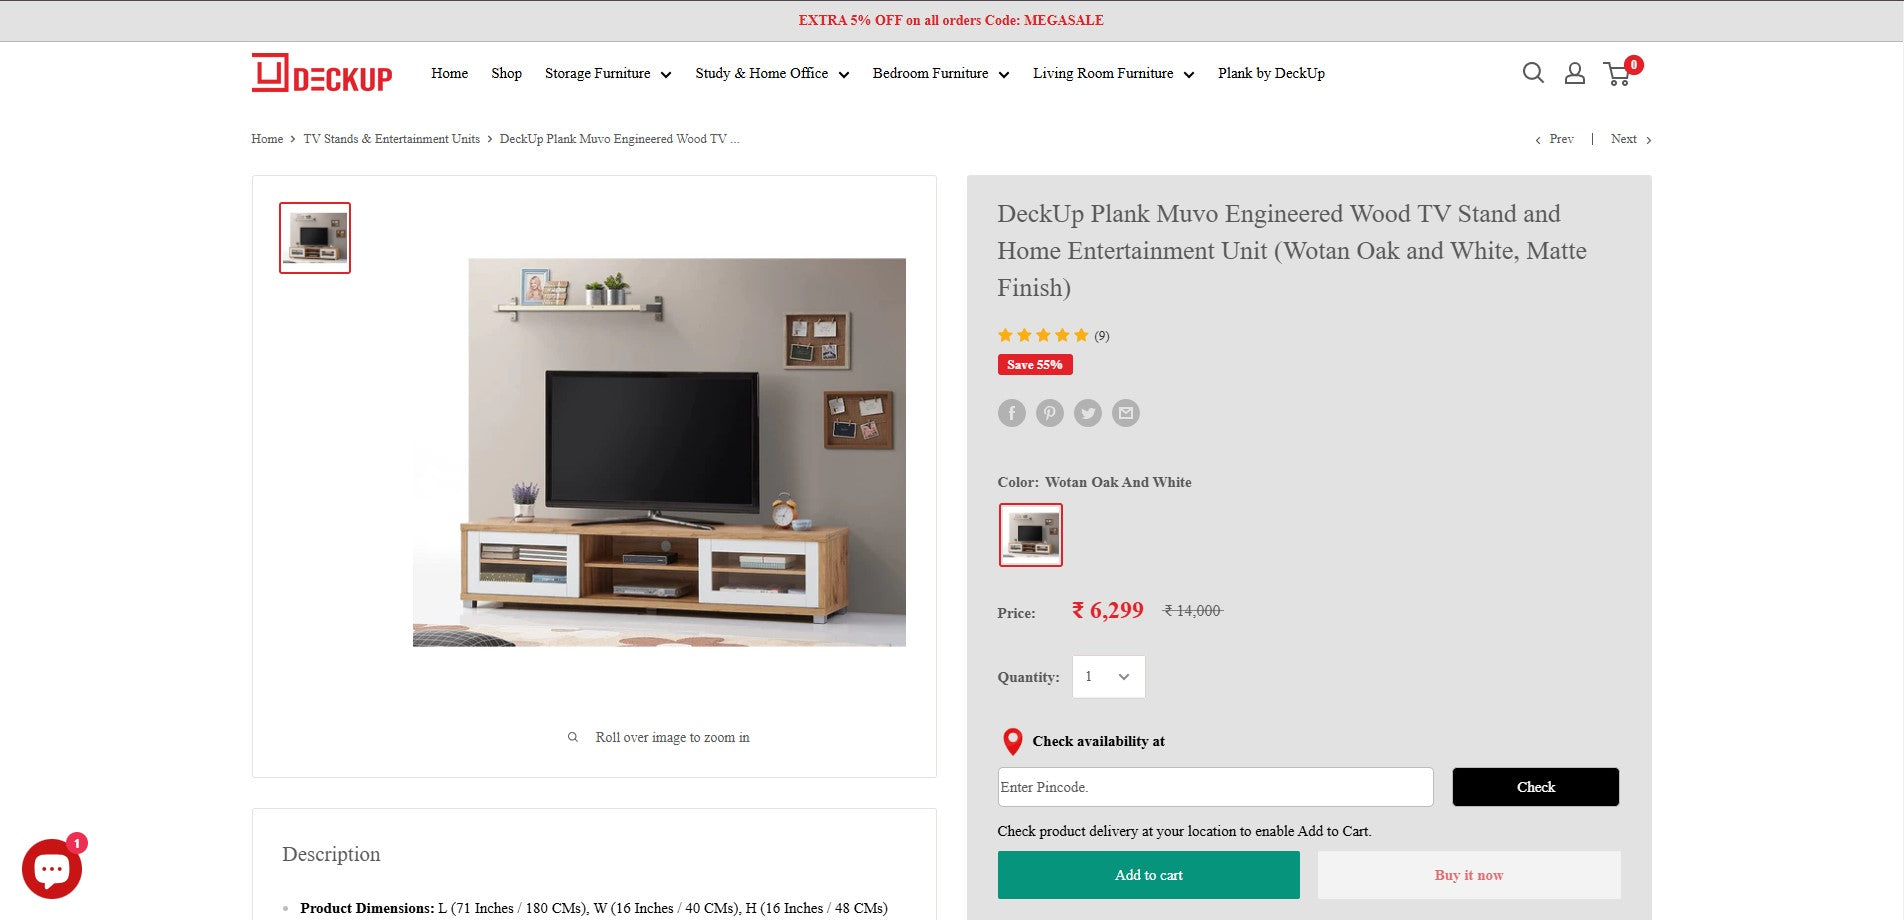Click the Enter Pincode field
The width and height of the screenshot is (1904, 920).
tap(1215, 787)
